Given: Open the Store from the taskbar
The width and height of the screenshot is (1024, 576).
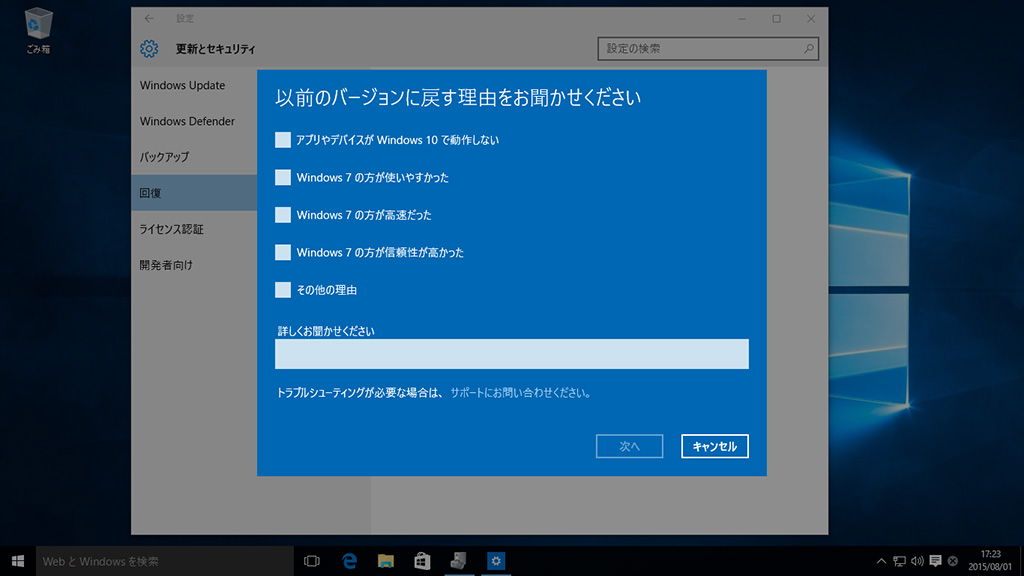Looking at the screenshot, I should (423, 561).
